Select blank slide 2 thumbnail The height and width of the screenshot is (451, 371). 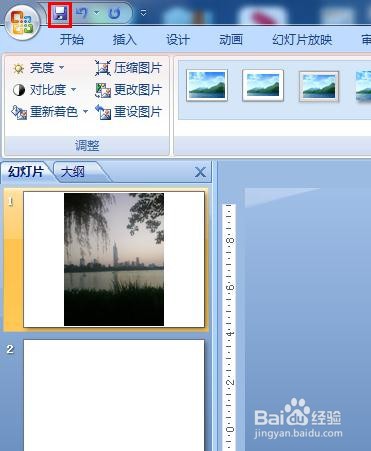114,395
